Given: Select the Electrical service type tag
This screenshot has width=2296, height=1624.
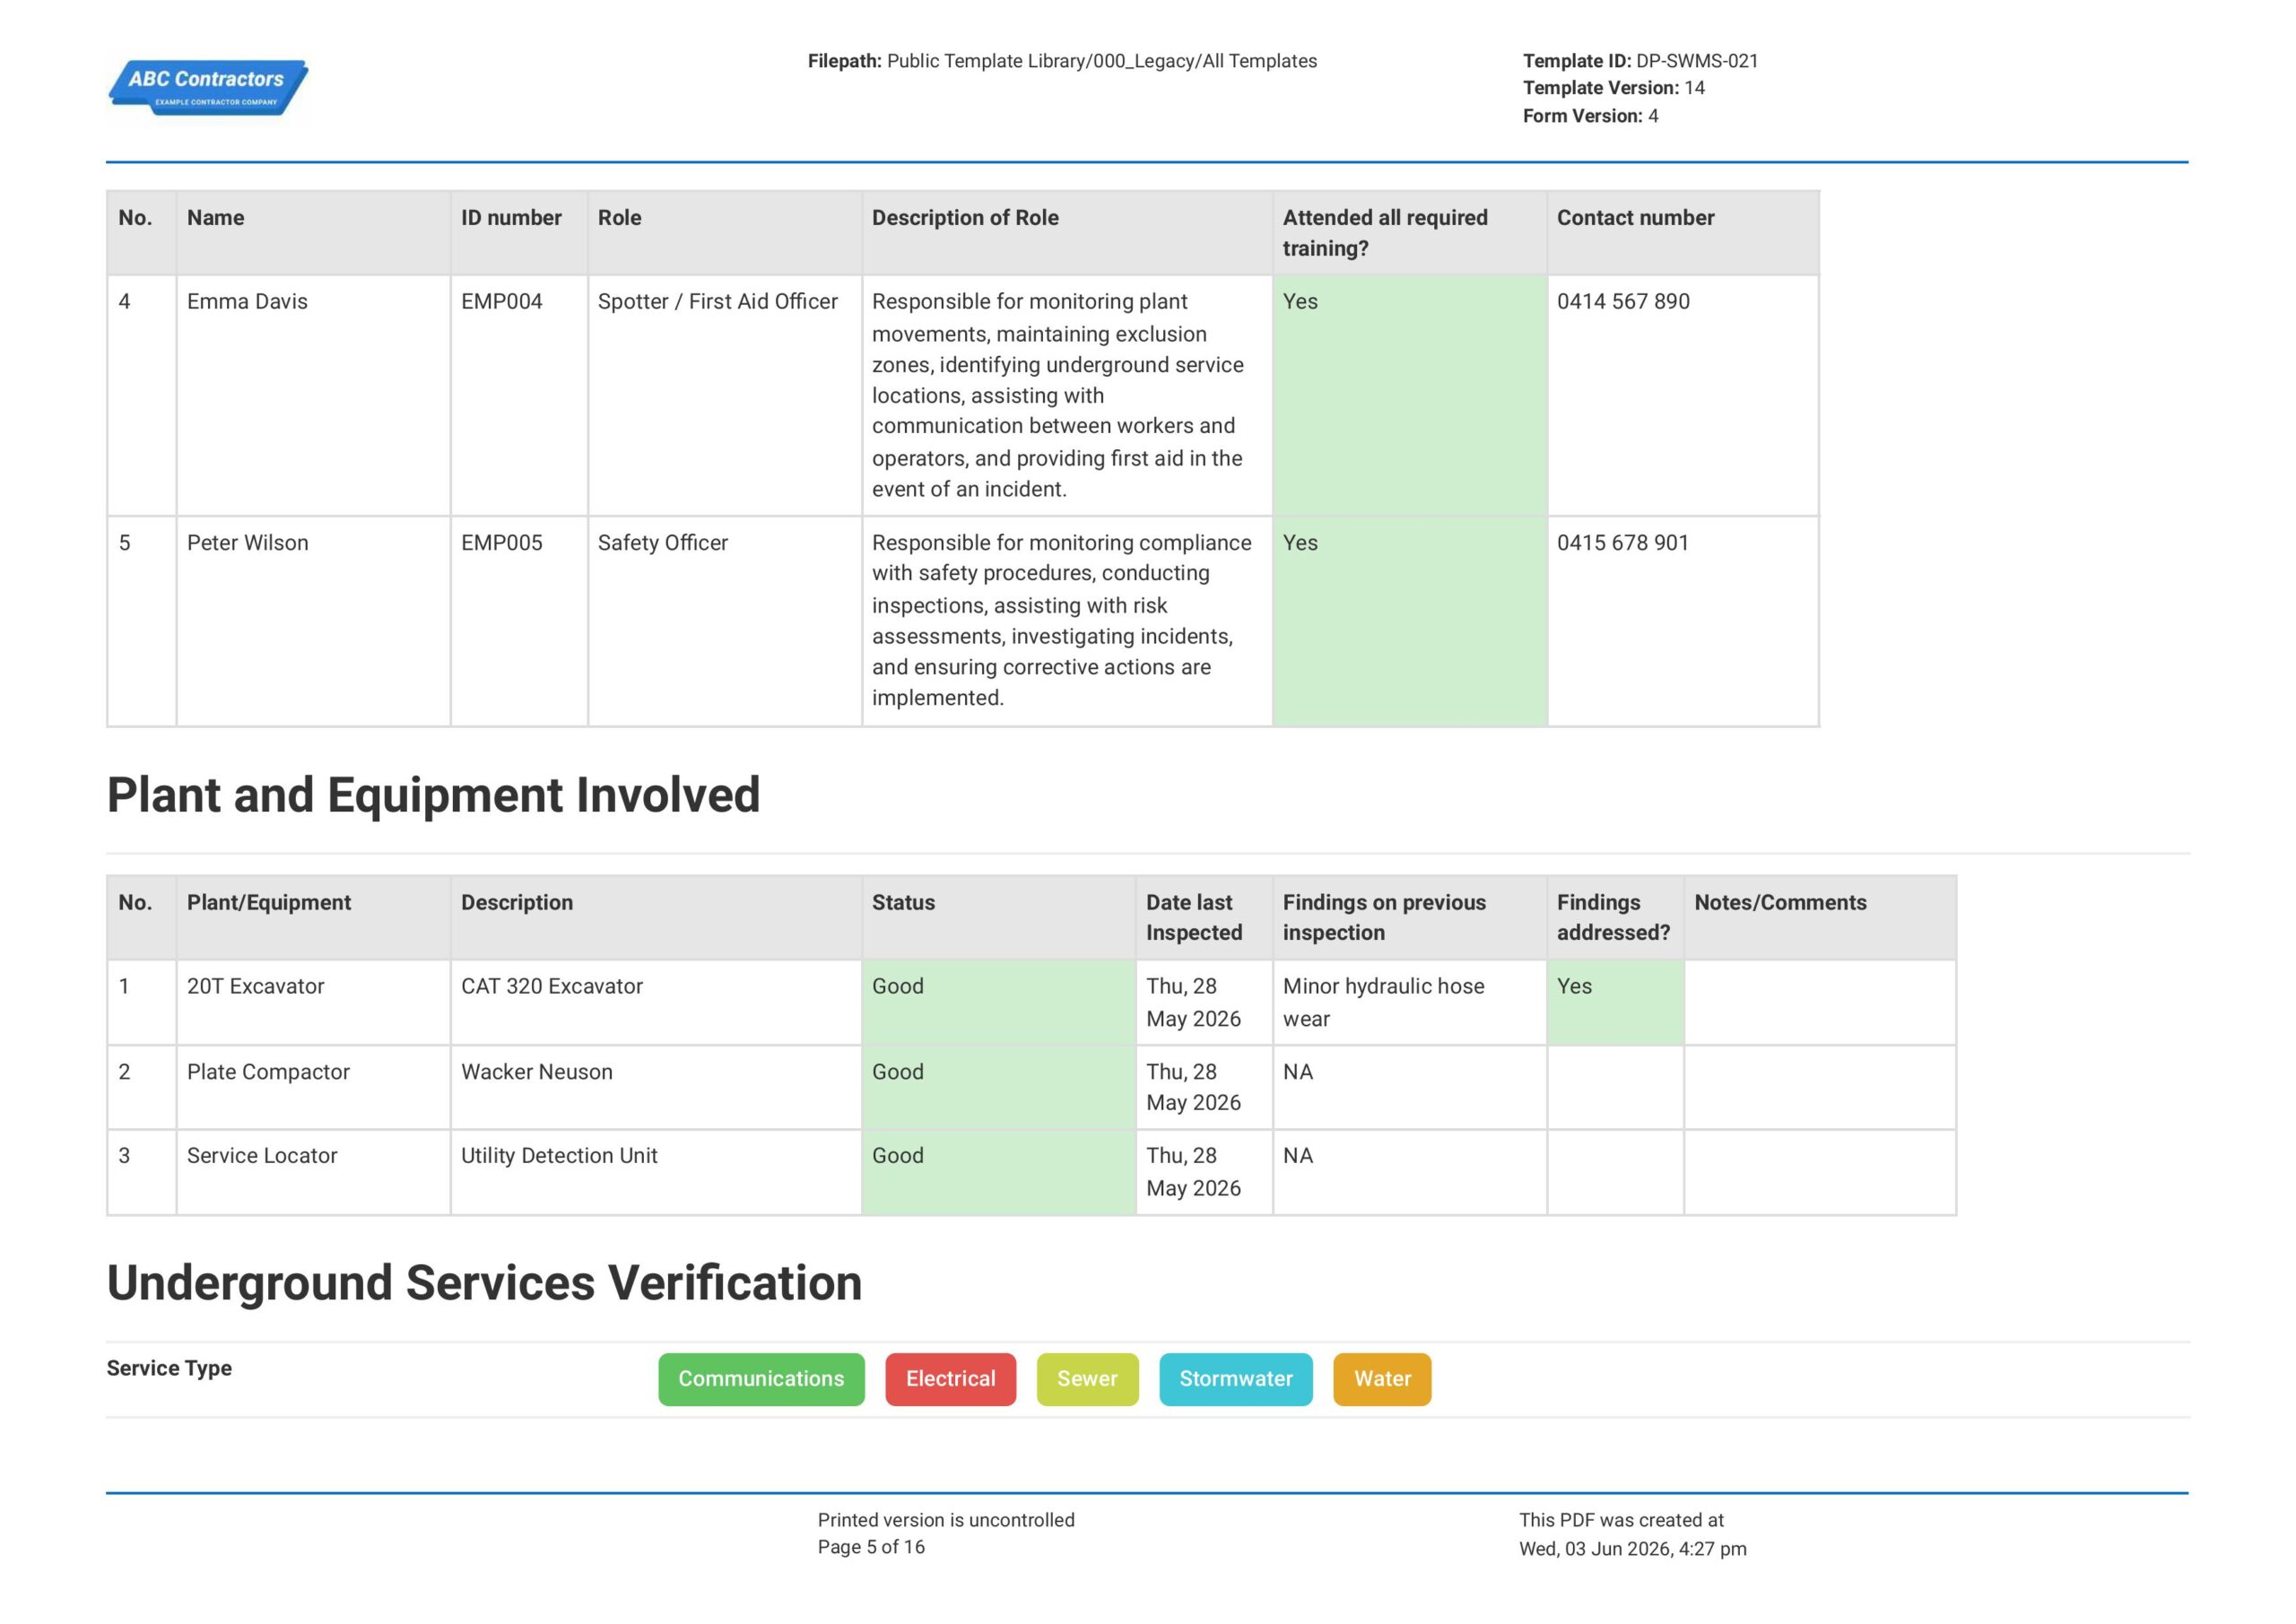Looking at the screenshot, I should pyautogui.click(x=950, y=1379).
